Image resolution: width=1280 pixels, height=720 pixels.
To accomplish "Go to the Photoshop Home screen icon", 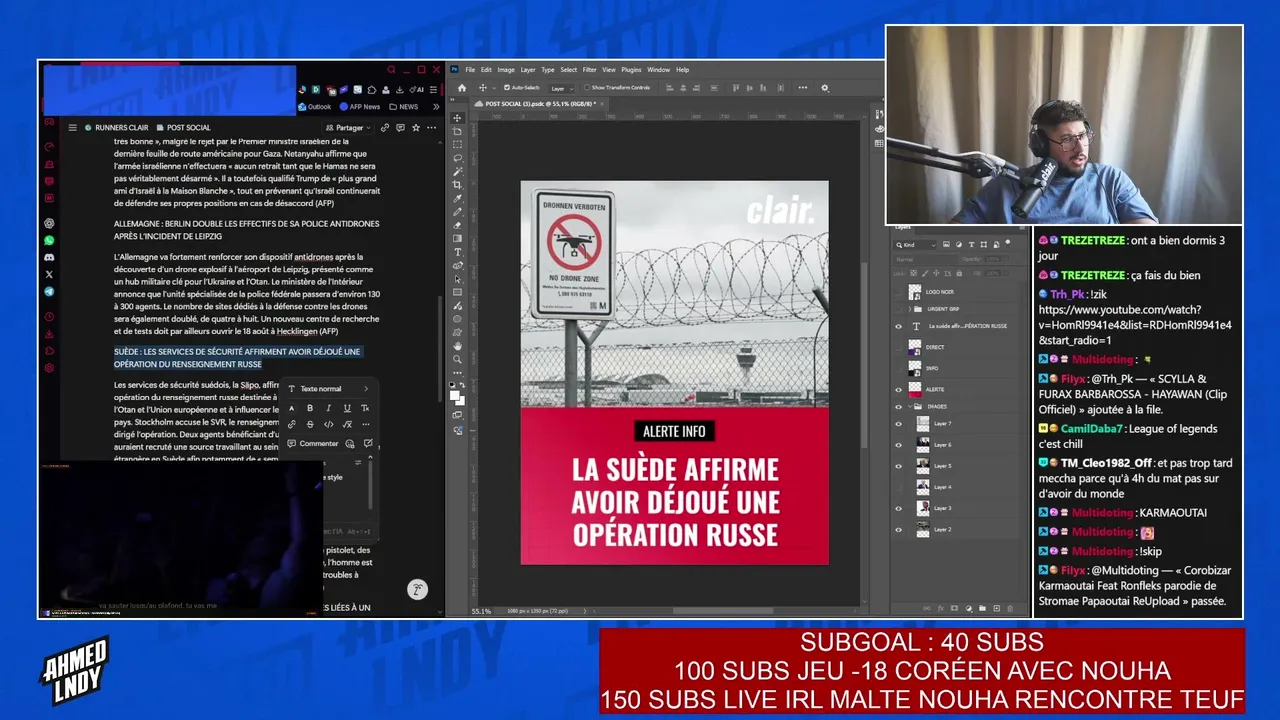I will pos(462,88).
